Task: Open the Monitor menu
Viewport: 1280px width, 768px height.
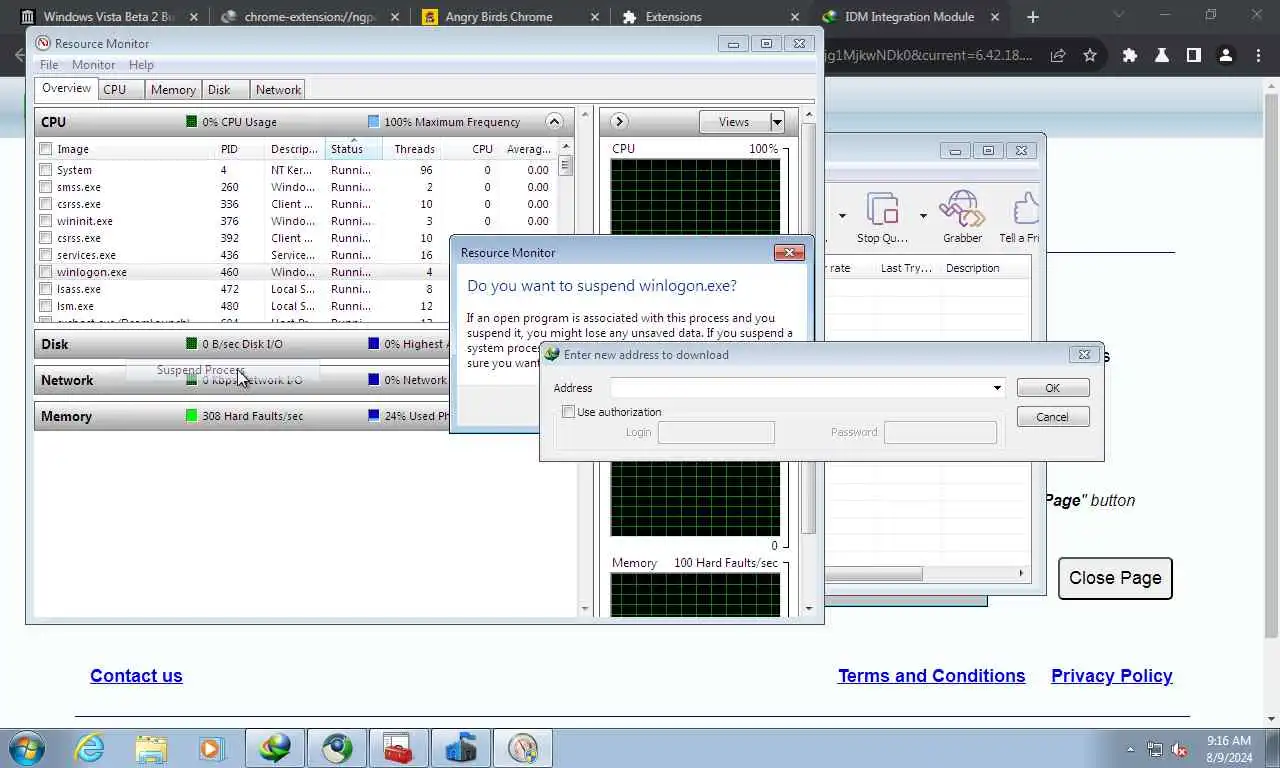Action: click(x=93, y=65)
